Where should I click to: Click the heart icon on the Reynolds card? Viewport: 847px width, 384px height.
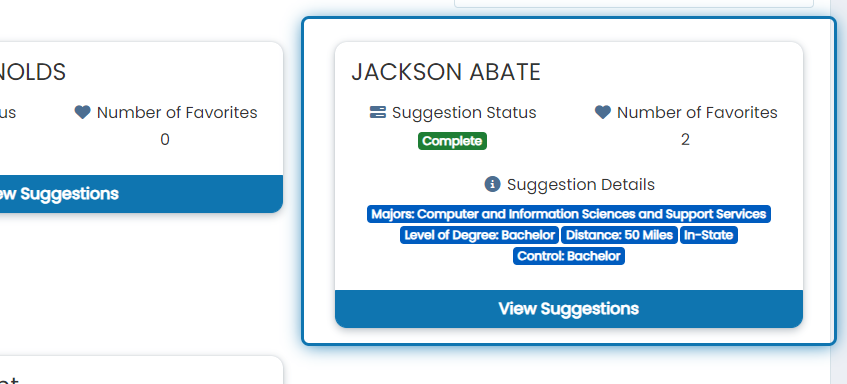pyautogui.click(x=83, y=112)
